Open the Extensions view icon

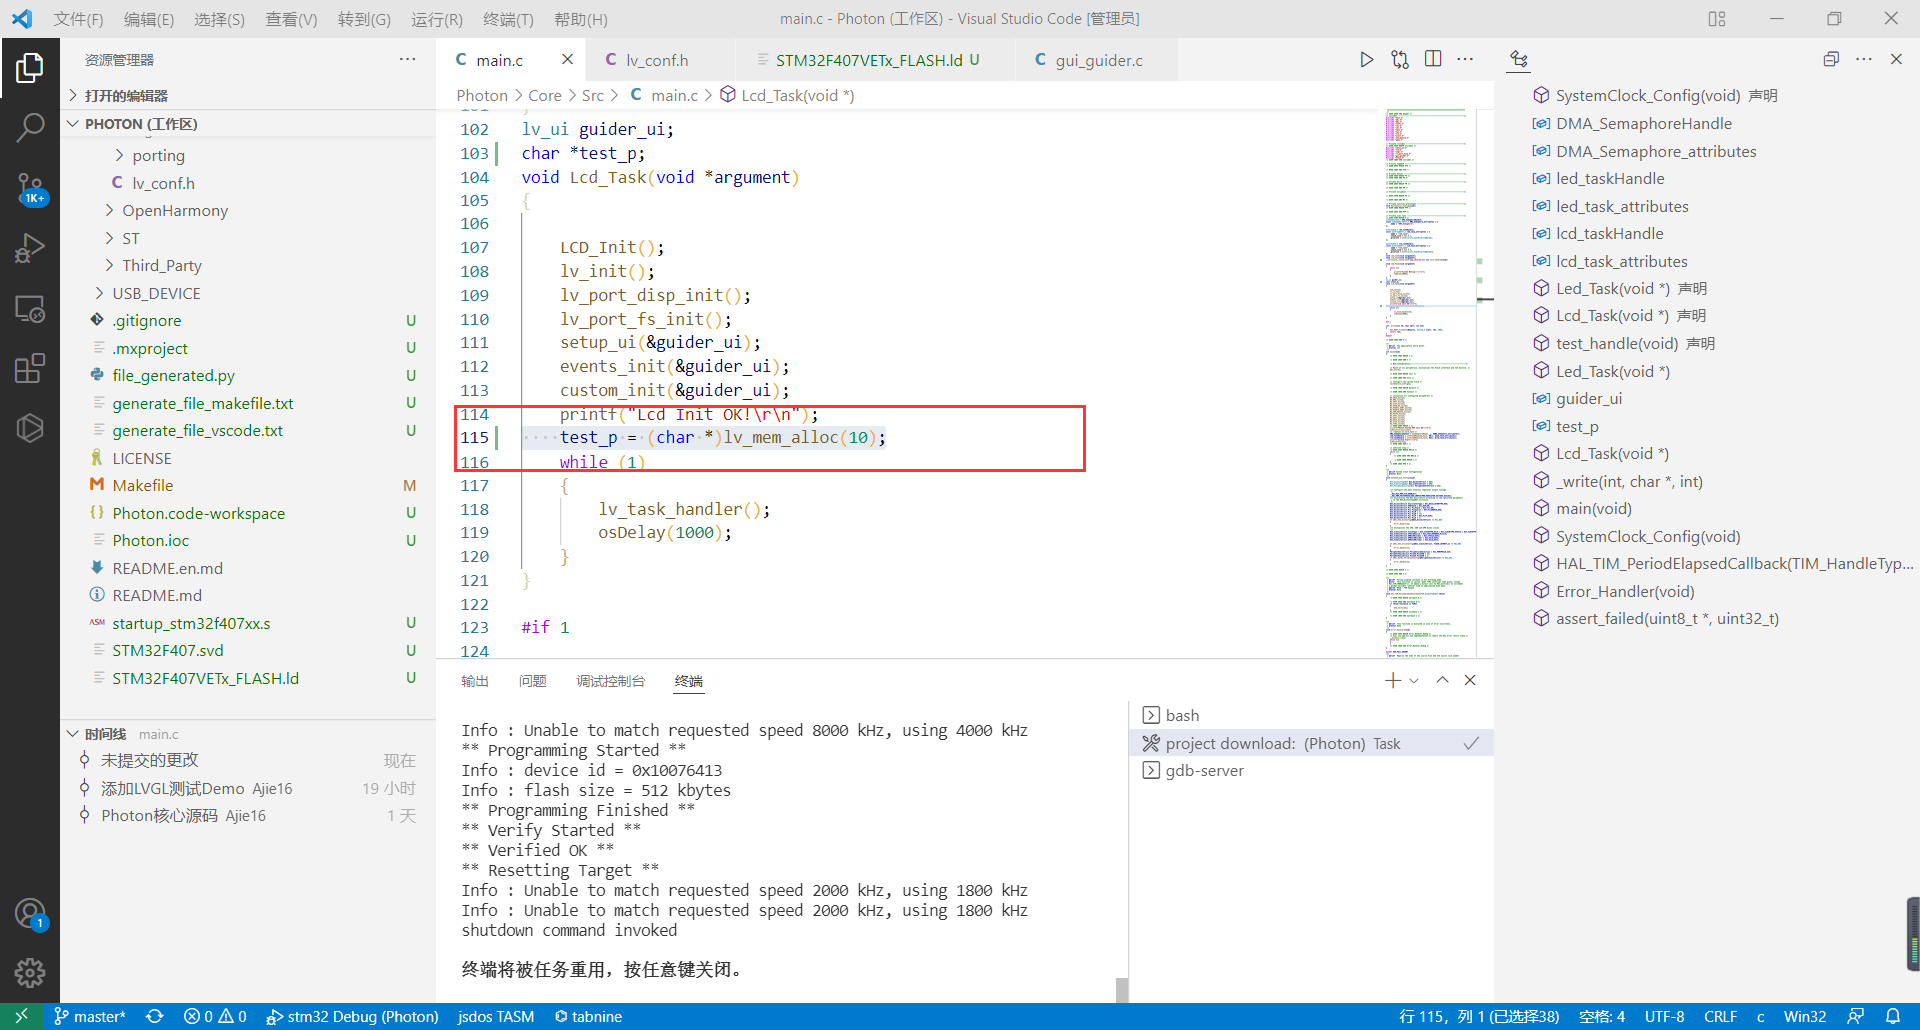pos(30,368)
